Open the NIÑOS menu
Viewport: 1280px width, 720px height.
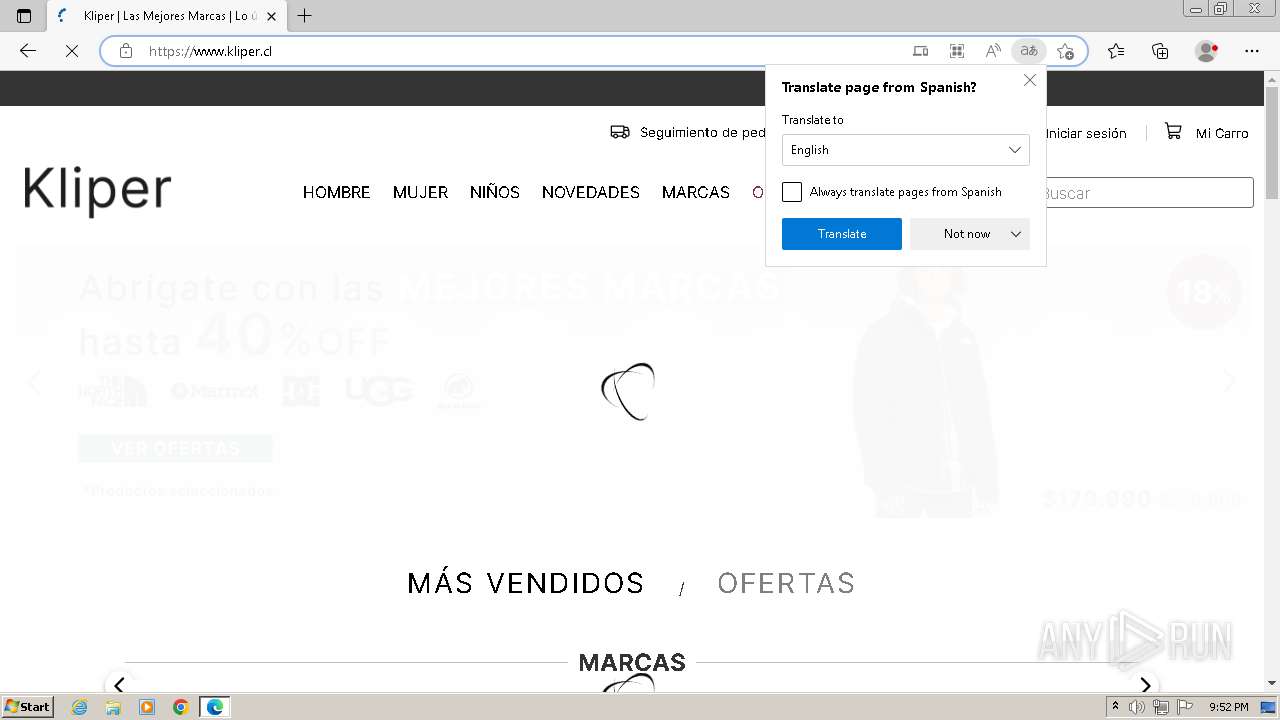click(x=495, y=192)
